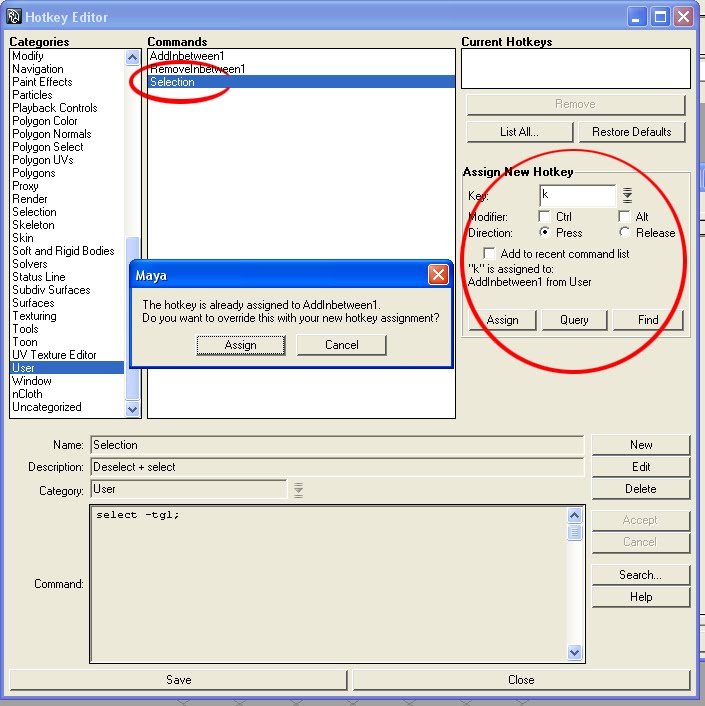705x706 pixels.
Task: Select the Modify category
Action: click(67, 56)
